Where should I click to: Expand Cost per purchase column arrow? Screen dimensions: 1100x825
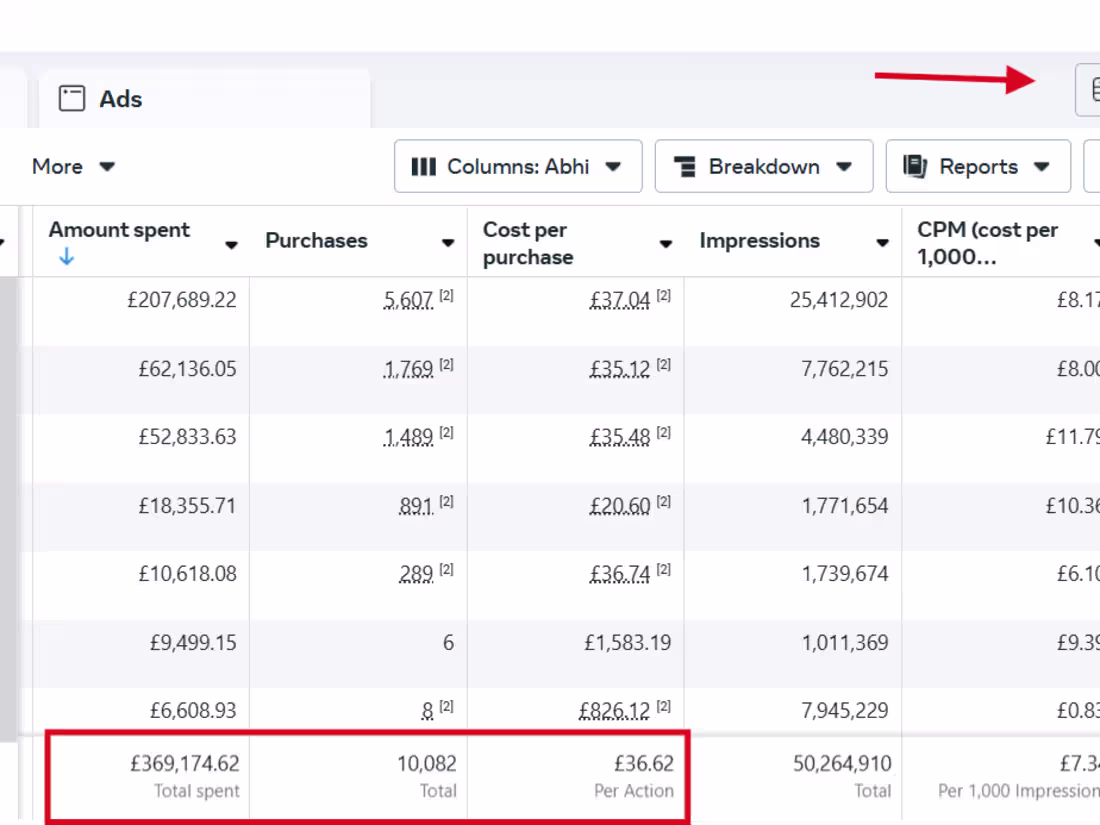[x=666, y=244]
